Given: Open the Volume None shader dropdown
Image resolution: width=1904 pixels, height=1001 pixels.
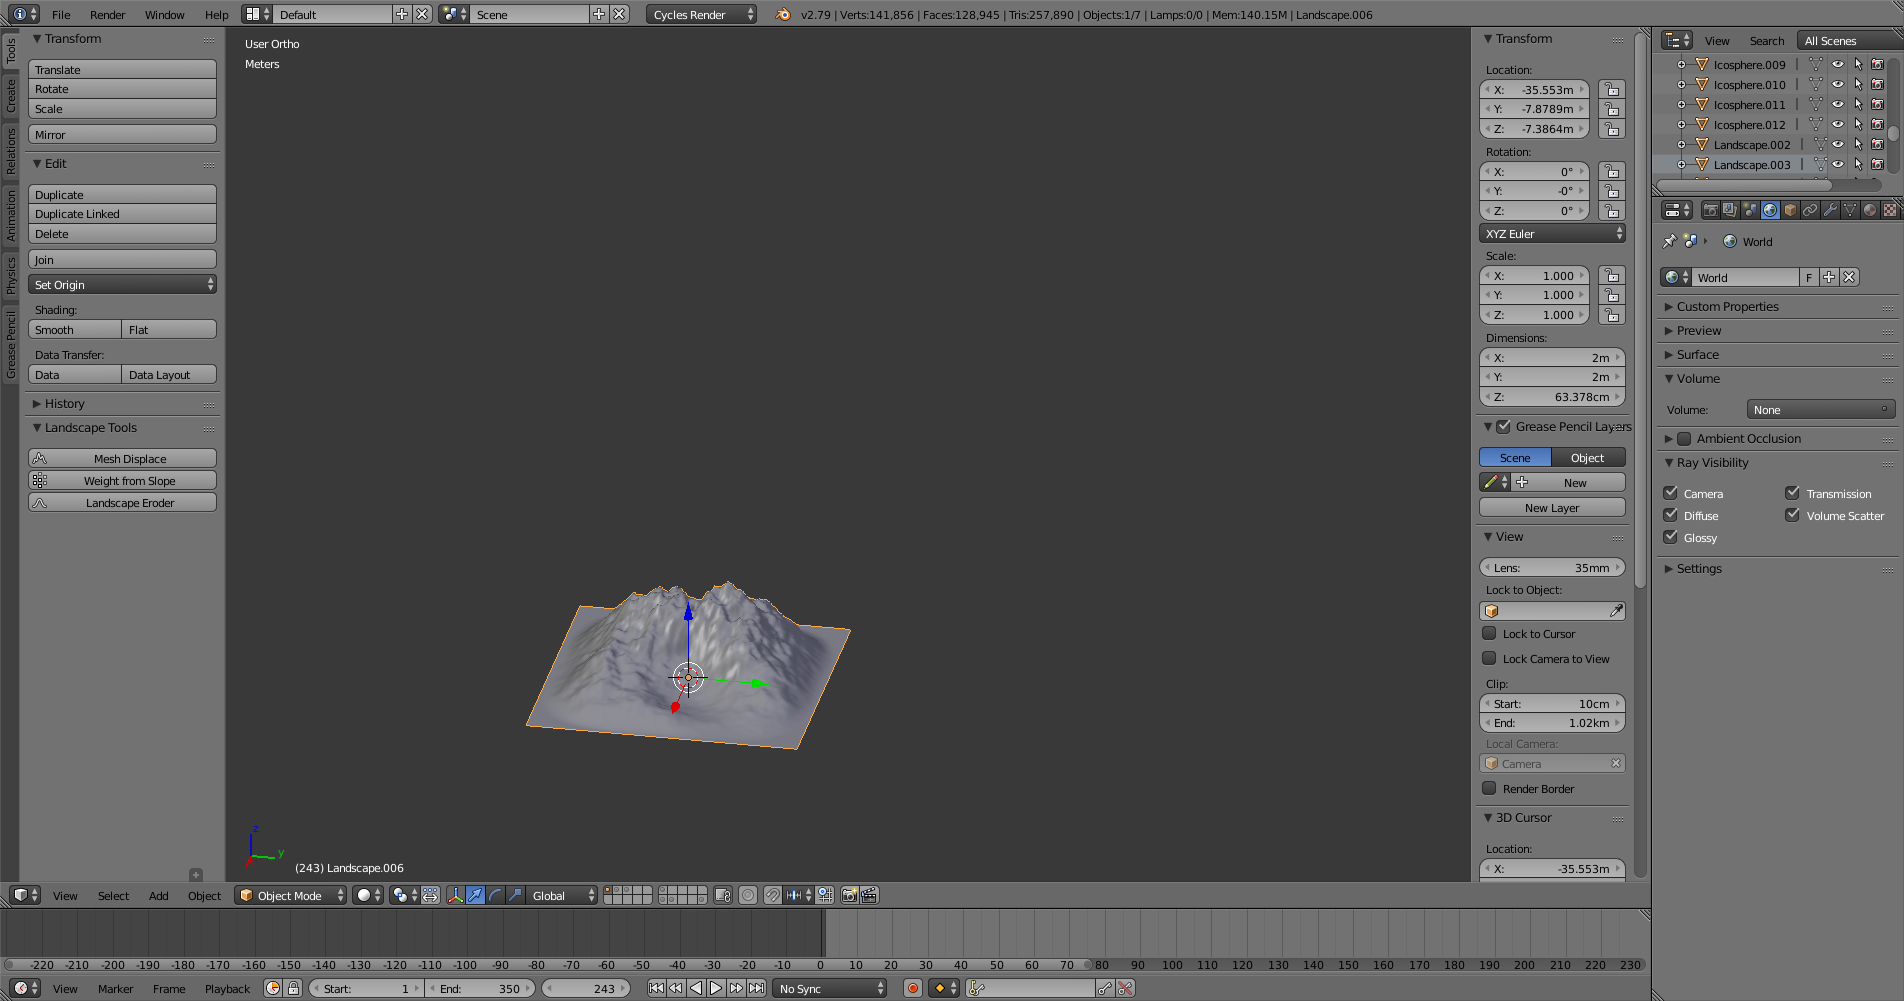Looking at the screenshot, I should tap(1821, 409).
